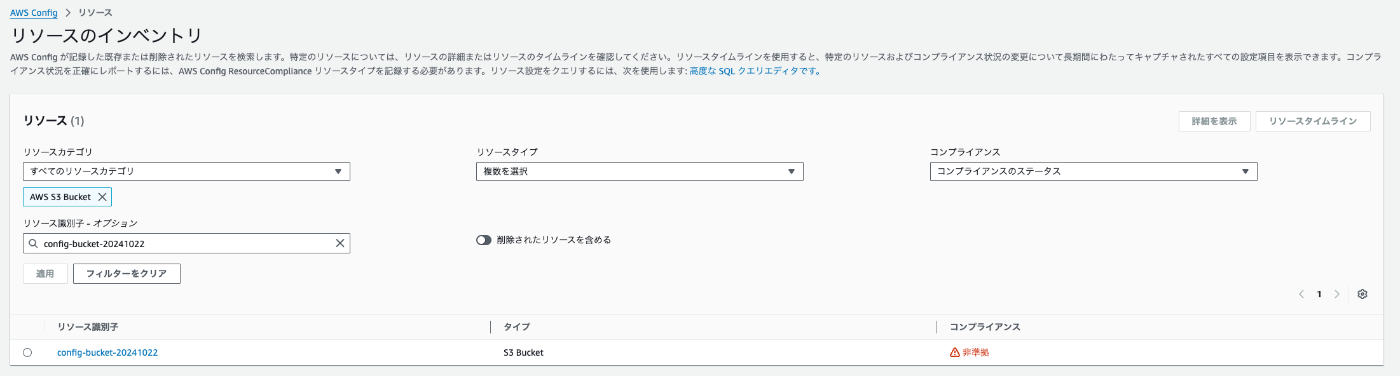
Task: Click the search magnifier icon in the identifier field
Action: pos(35,243)
